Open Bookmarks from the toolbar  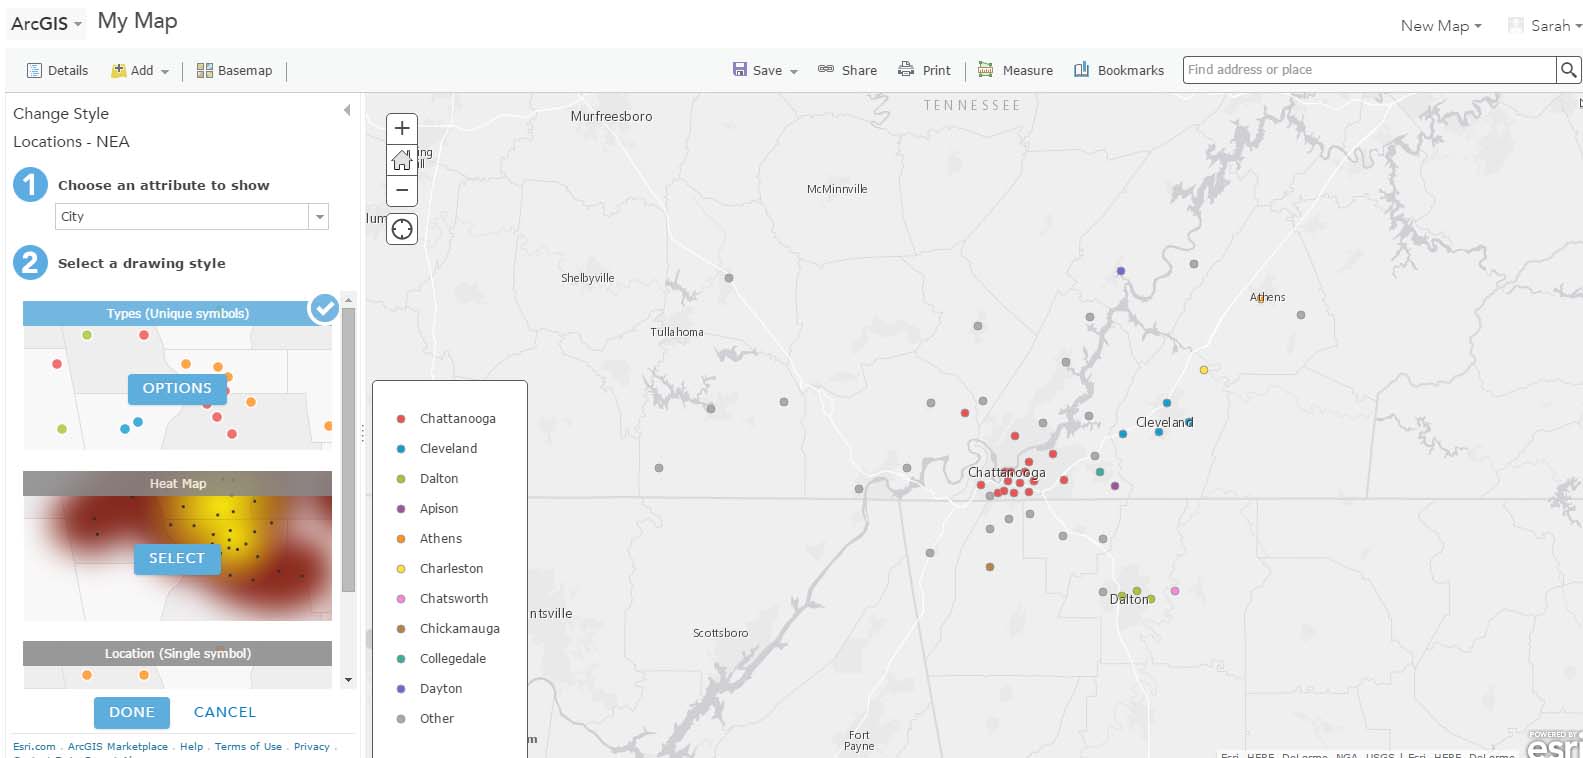(x=1118, y=70)
